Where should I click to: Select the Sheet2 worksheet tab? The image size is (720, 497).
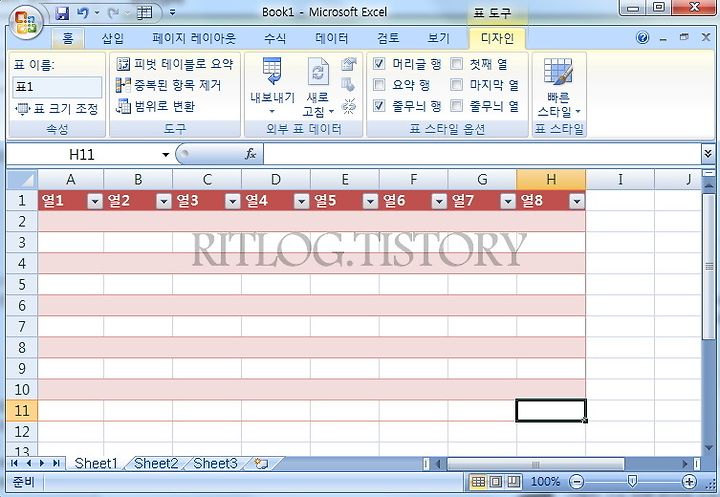click(x=156, y=463)
